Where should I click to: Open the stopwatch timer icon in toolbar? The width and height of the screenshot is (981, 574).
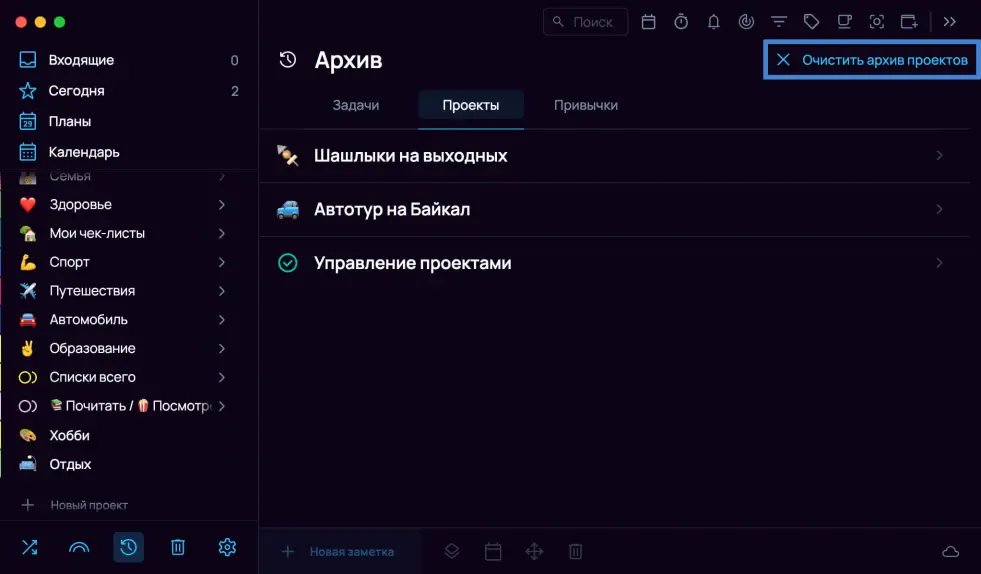coord(681,22)
